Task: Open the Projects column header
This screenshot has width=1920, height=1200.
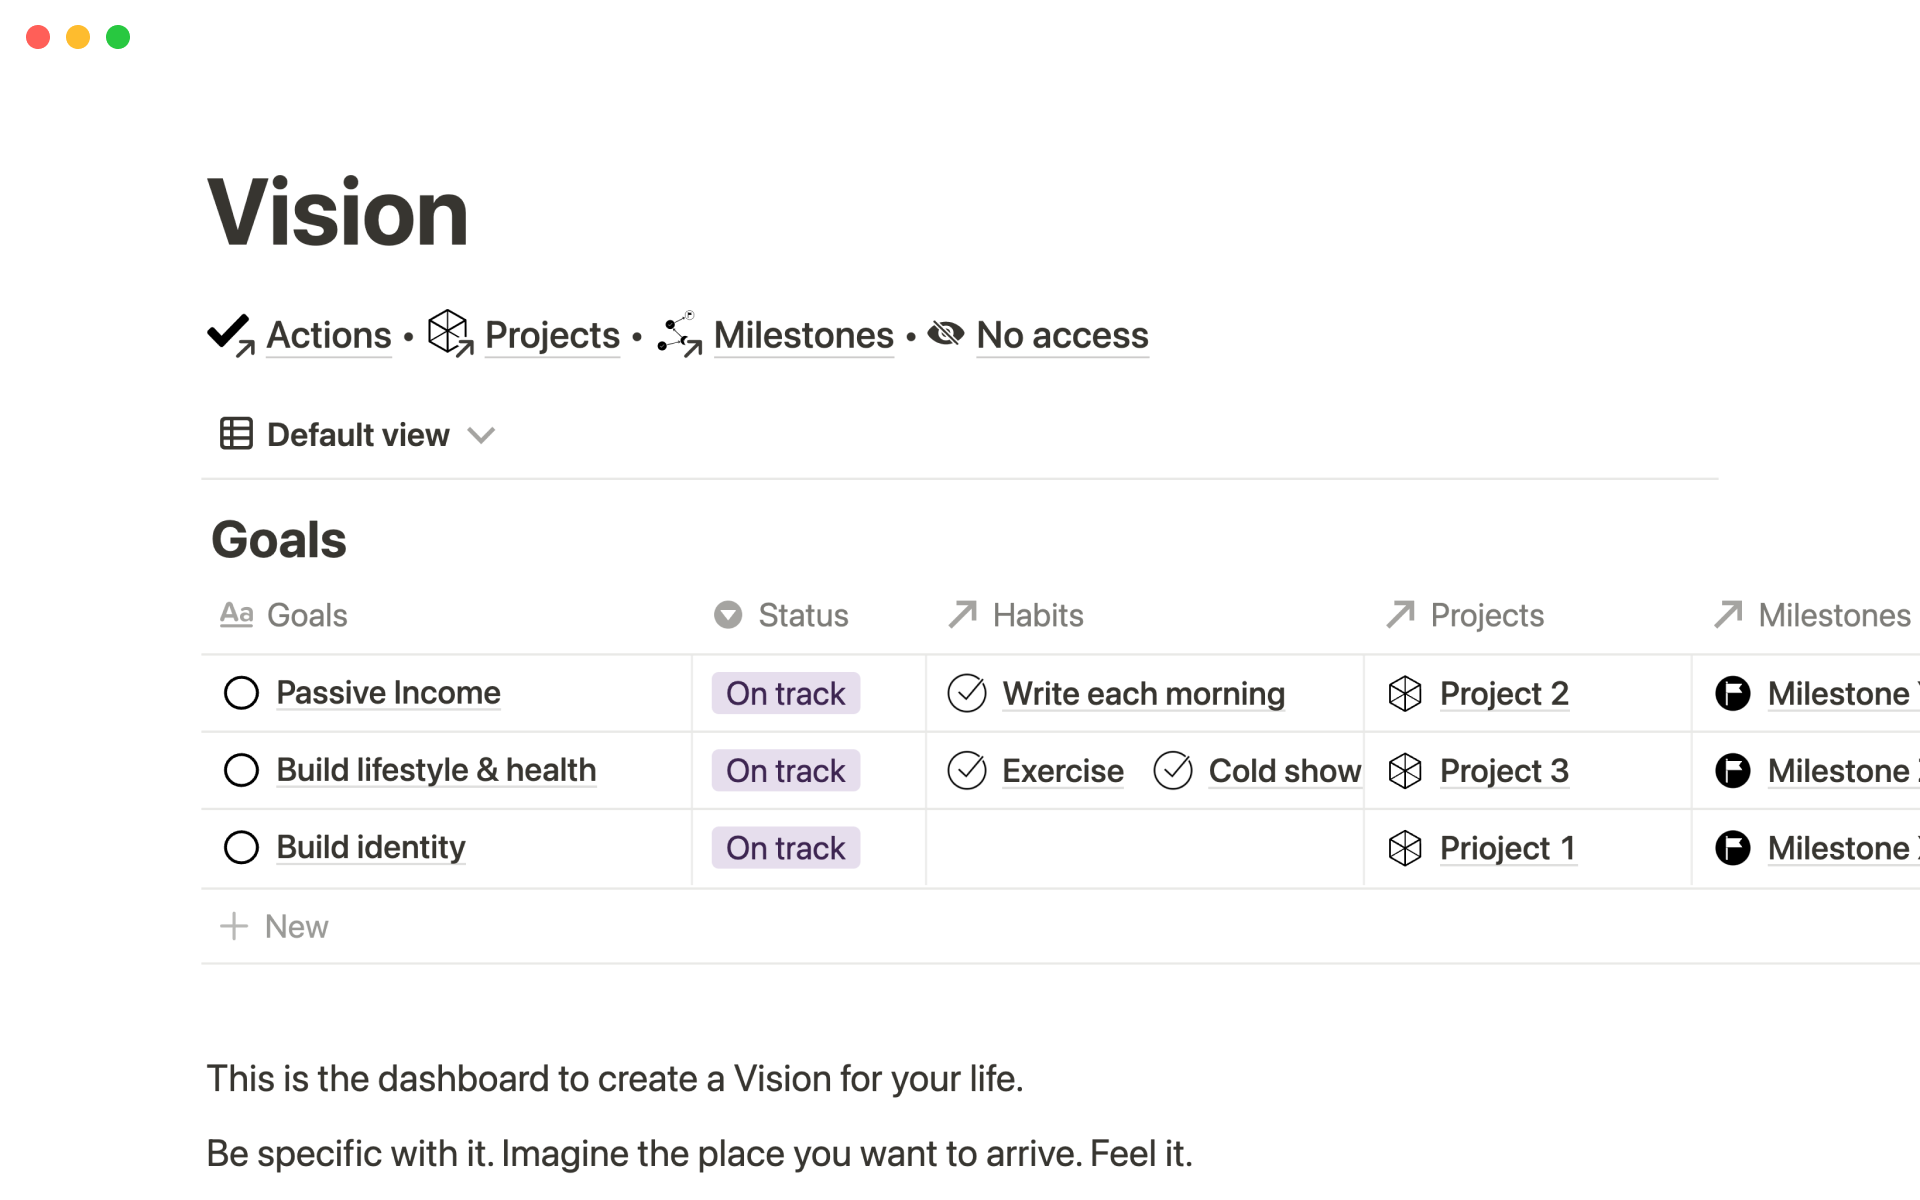Action: (x=1466, y=615)
